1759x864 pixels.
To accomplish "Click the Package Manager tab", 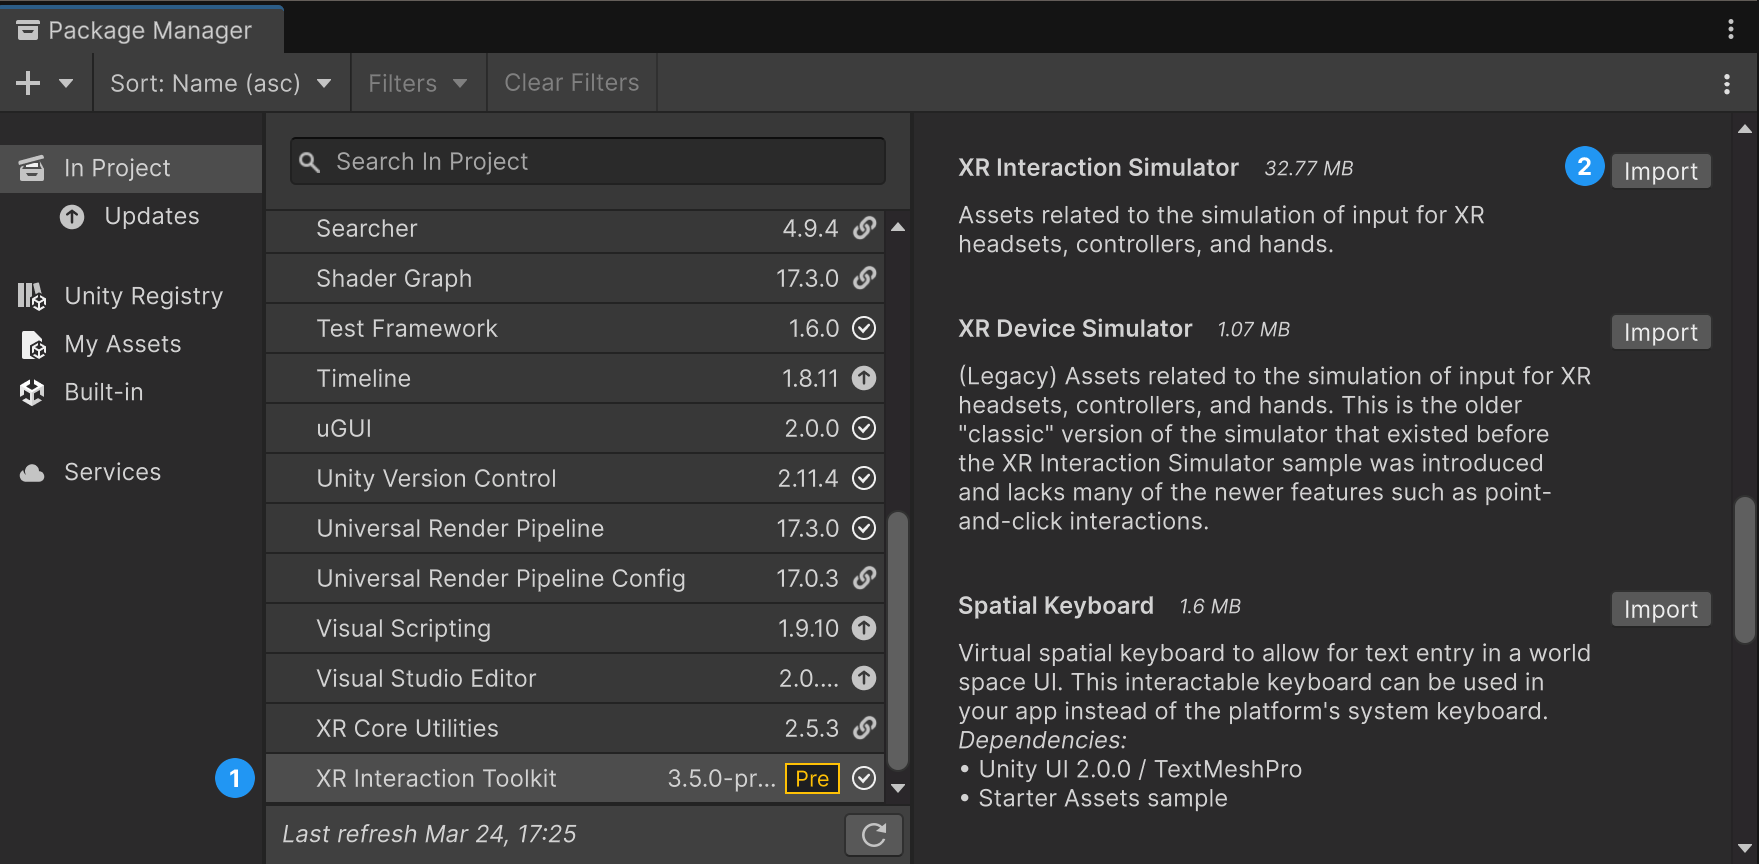I will [141, 30].
